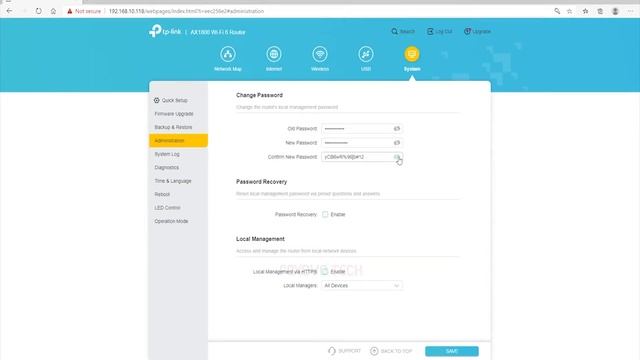Open the USB section icon
This screenshot has width=640, height=360.
[x=366, y=54]
